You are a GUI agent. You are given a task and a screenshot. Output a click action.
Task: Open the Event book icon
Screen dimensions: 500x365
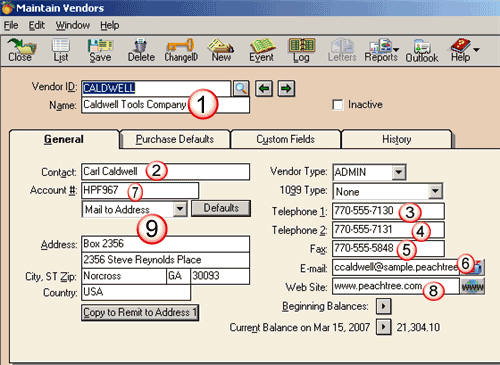pos(262,50)
